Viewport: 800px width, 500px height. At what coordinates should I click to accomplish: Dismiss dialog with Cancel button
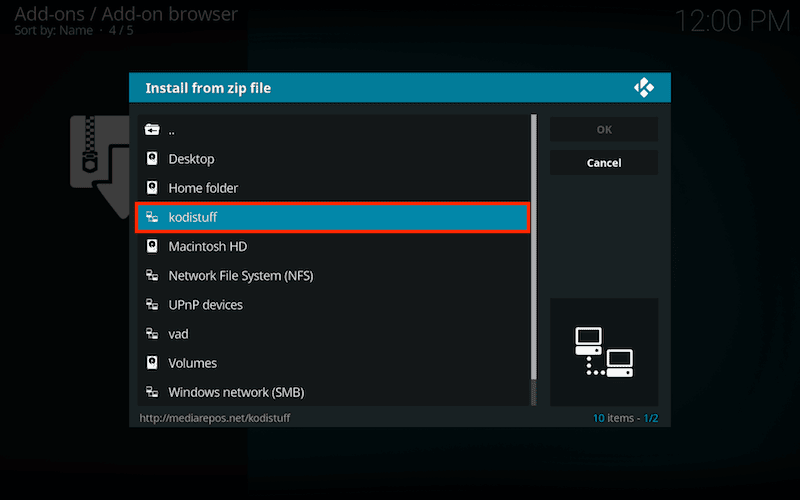coord(604,163)
